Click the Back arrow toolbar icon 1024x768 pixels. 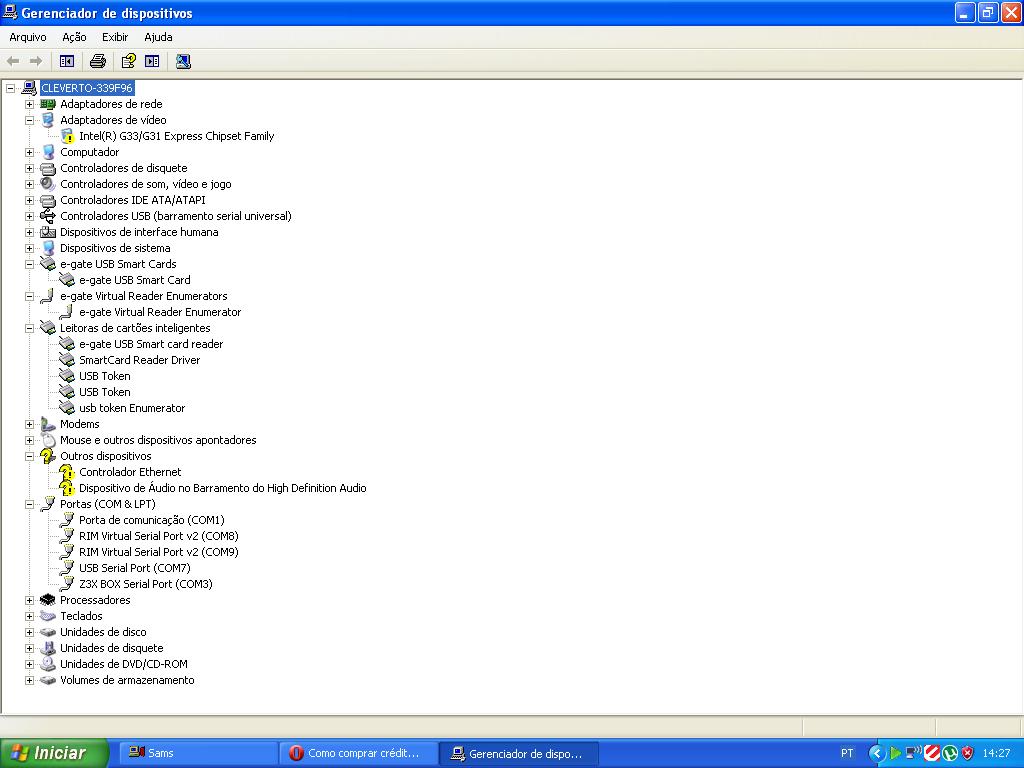tap(13, 61)
